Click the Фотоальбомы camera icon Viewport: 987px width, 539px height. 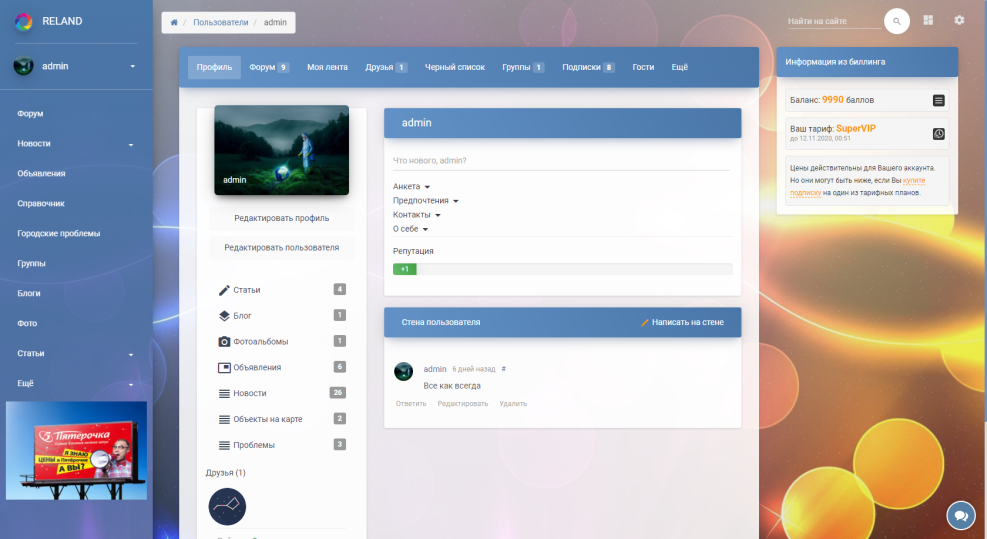tap(224, 342)
